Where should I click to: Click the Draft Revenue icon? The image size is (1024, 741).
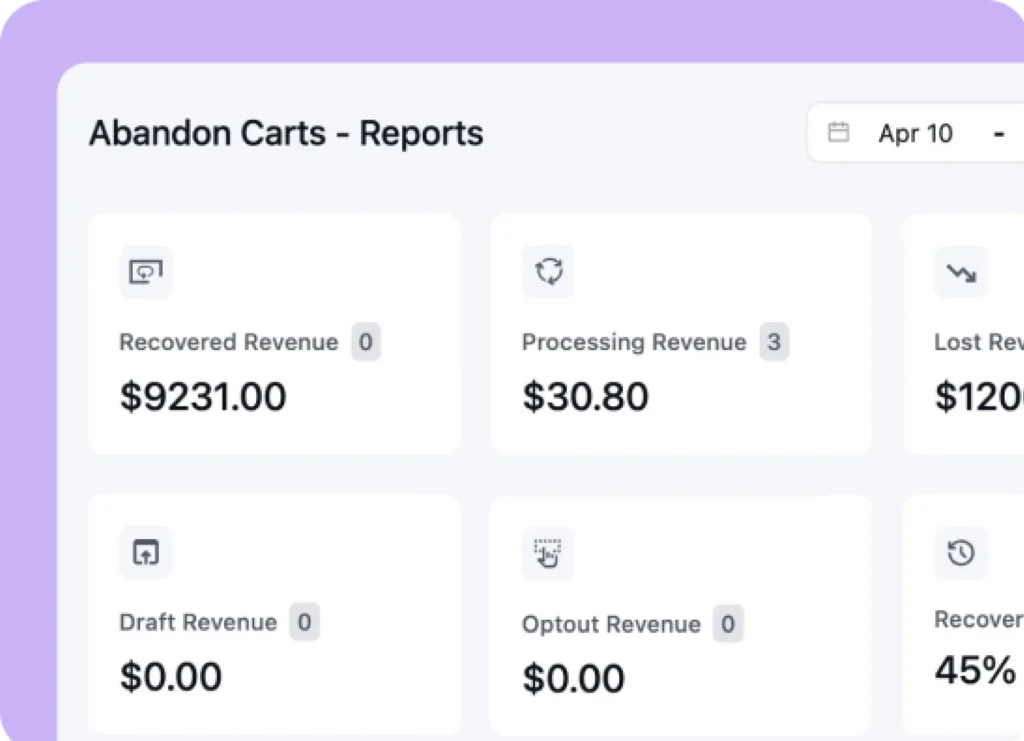pos(146,552)
